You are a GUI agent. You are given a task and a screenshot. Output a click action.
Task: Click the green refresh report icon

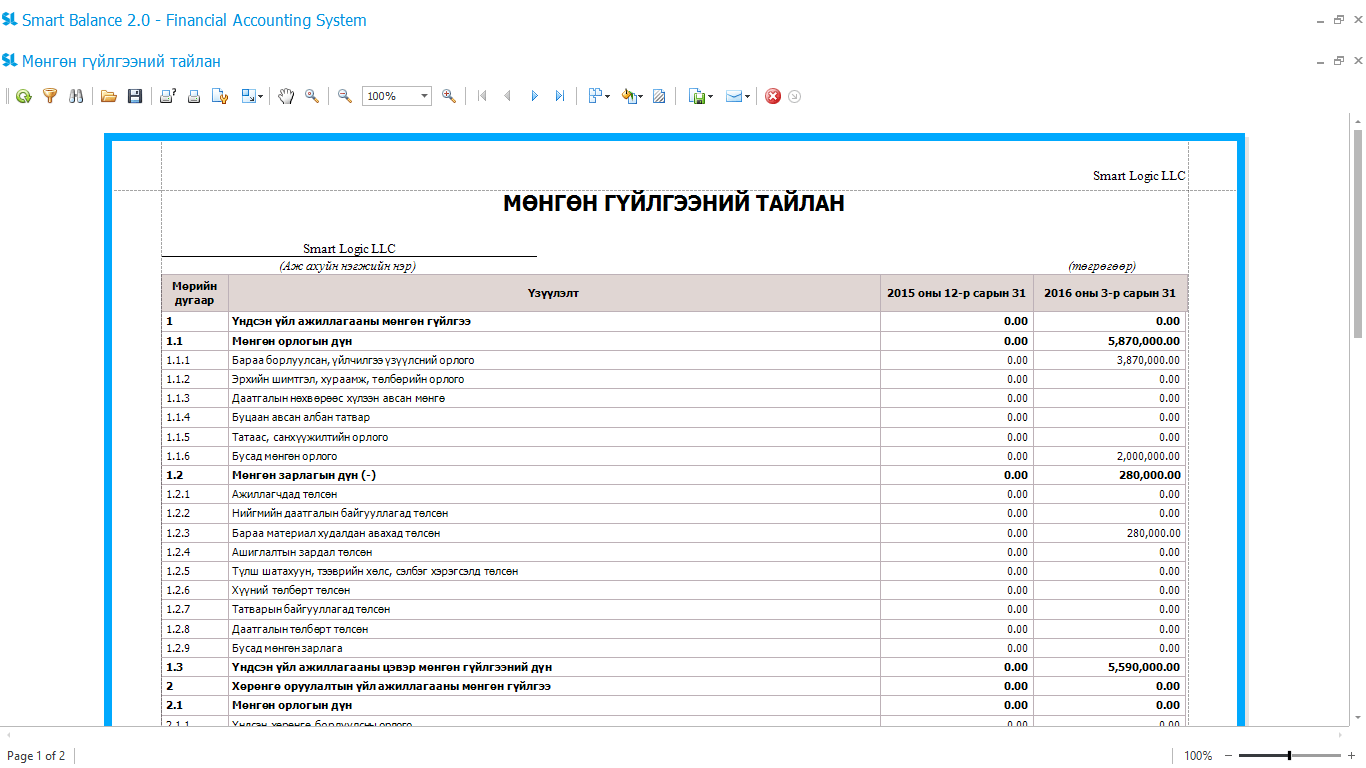pos(23,96)
